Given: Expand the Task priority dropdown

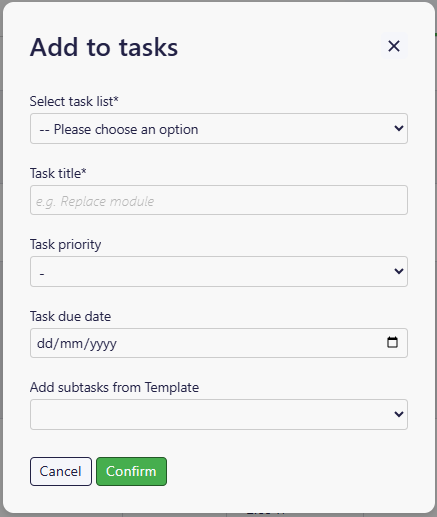Looking at the screenshot, I should coord(219,271).
